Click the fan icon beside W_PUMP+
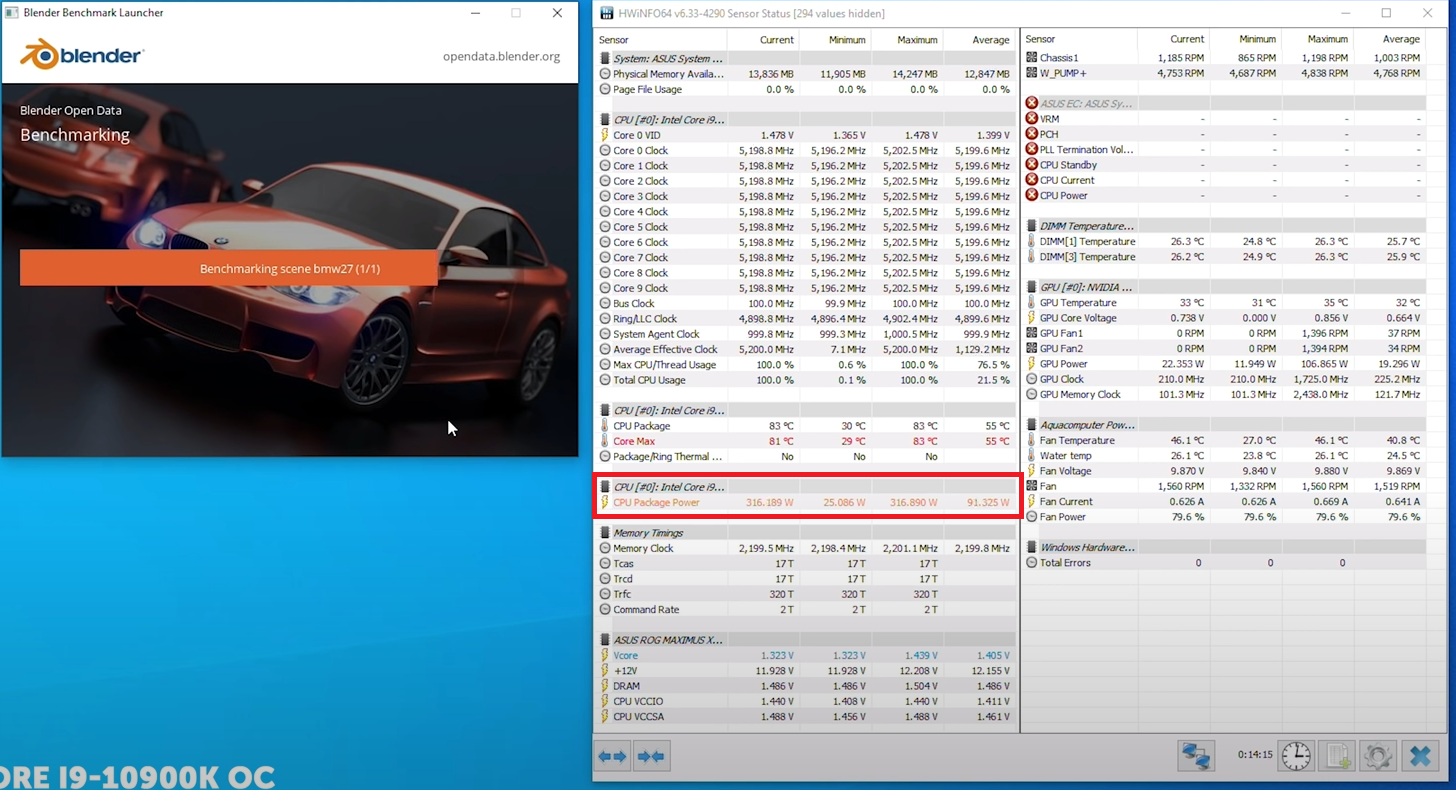 (1032, 73)
